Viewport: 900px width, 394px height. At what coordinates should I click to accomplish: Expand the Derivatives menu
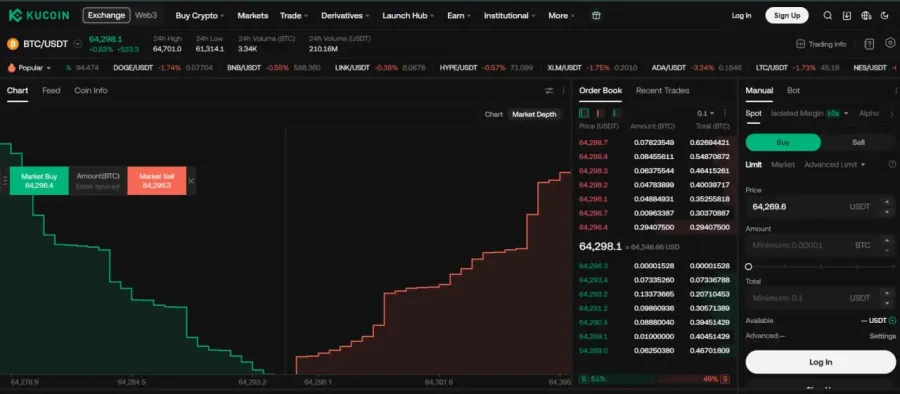pyautogui.click(x=345, y=16)
